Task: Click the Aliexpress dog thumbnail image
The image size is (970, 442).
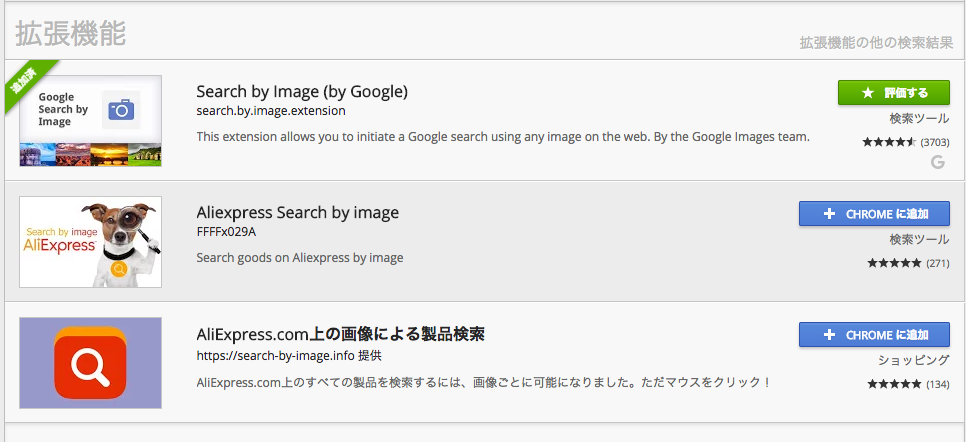Action: (90, 242)
